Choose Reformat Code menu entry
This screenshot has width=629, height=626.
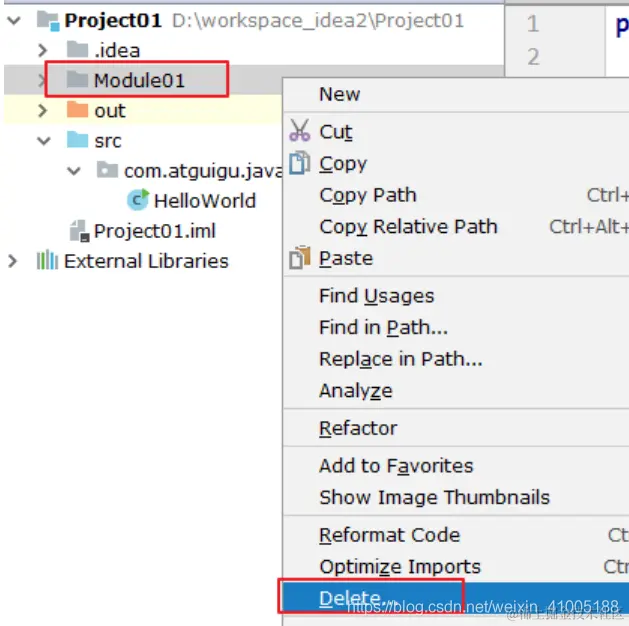click(x=456, y=535)
